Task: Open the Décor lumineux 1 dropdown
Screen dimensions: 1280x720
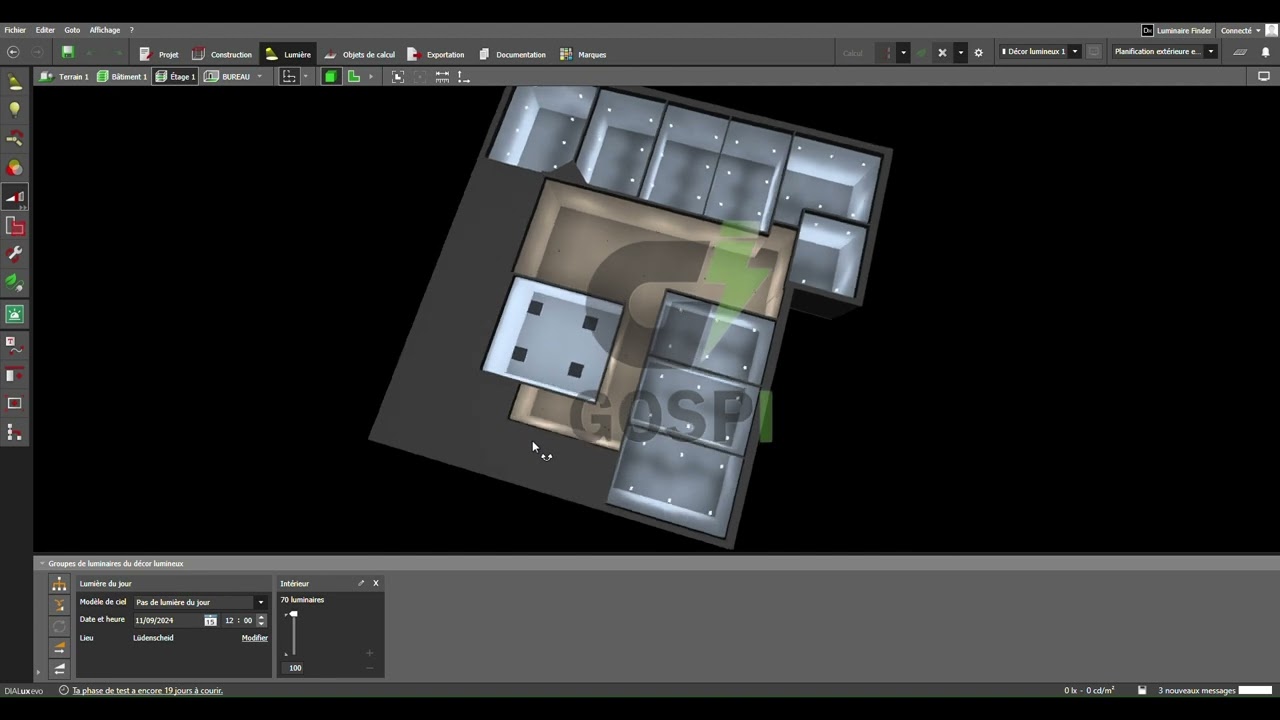Action: point(1041,52)
